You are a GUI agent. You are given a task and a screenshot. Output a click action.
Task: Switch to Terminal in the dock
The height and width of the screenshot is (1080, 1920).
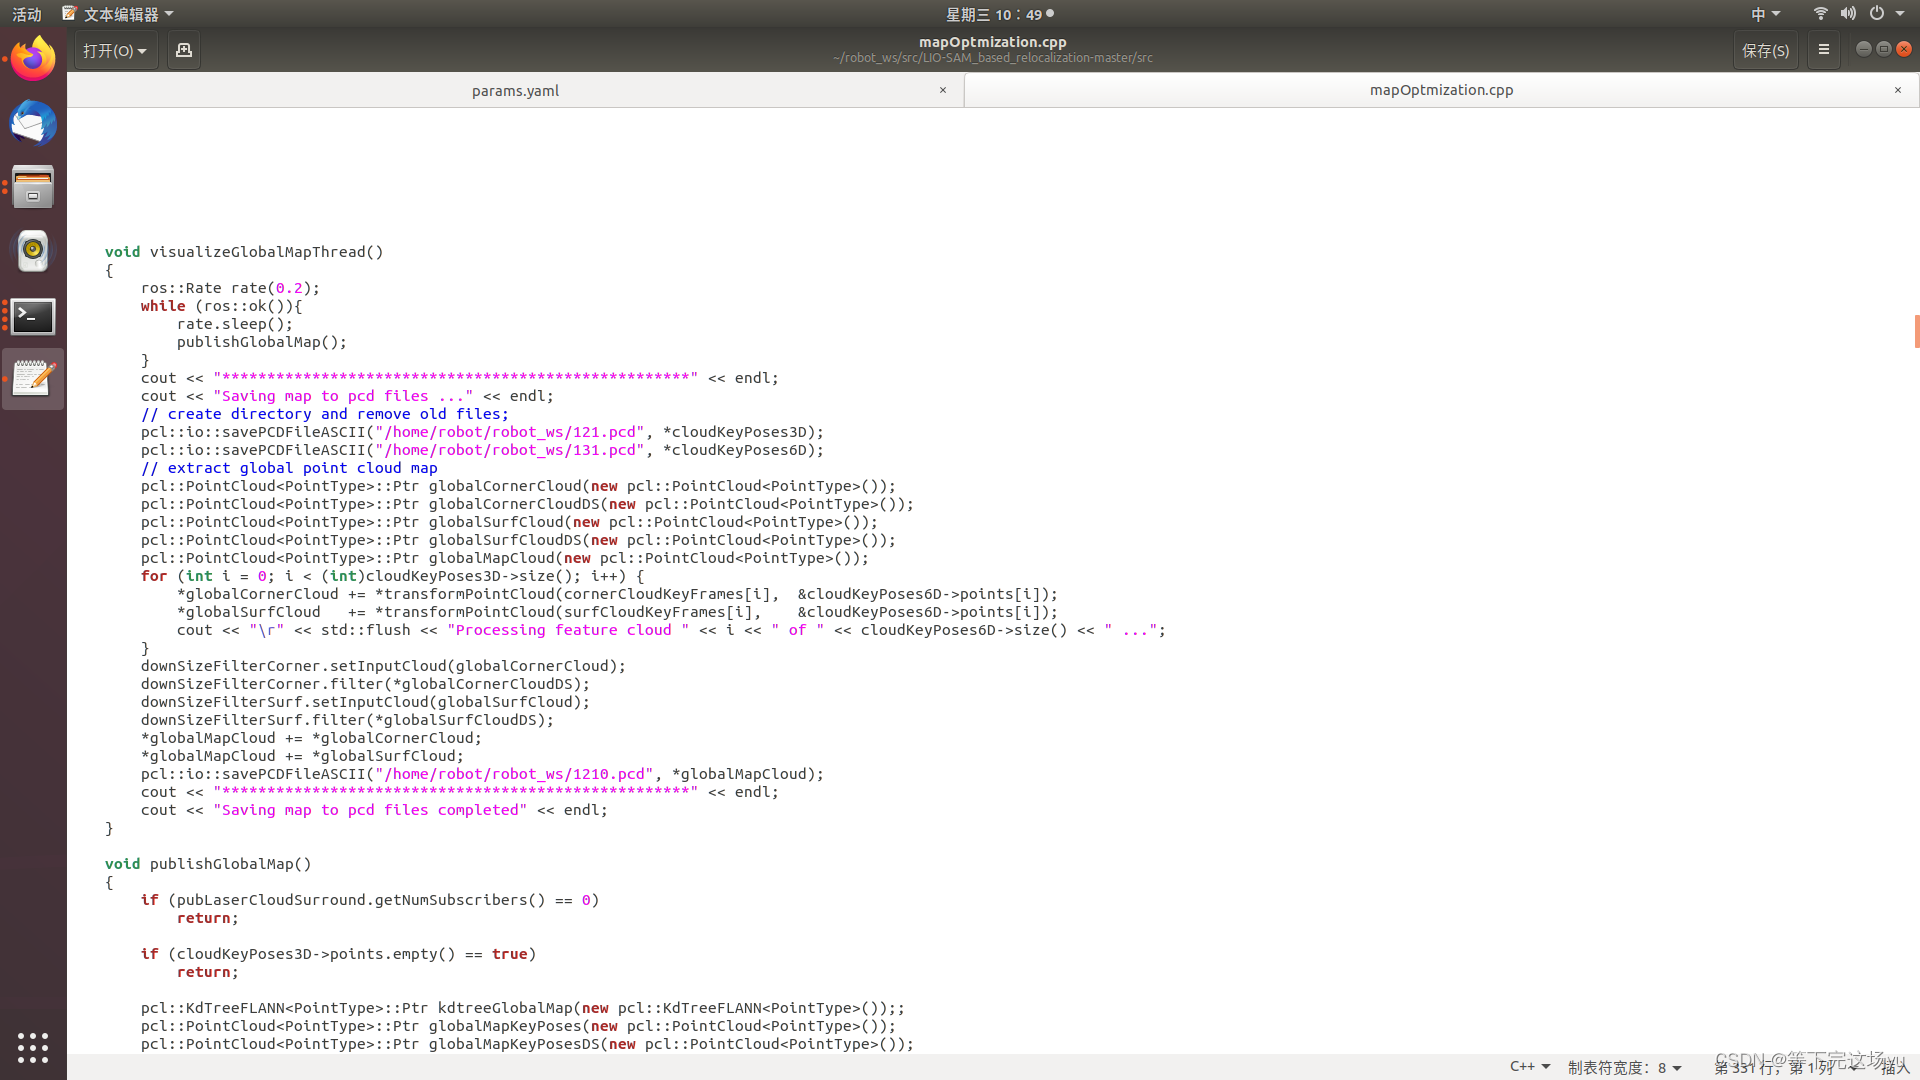click(x=33, y=316)
